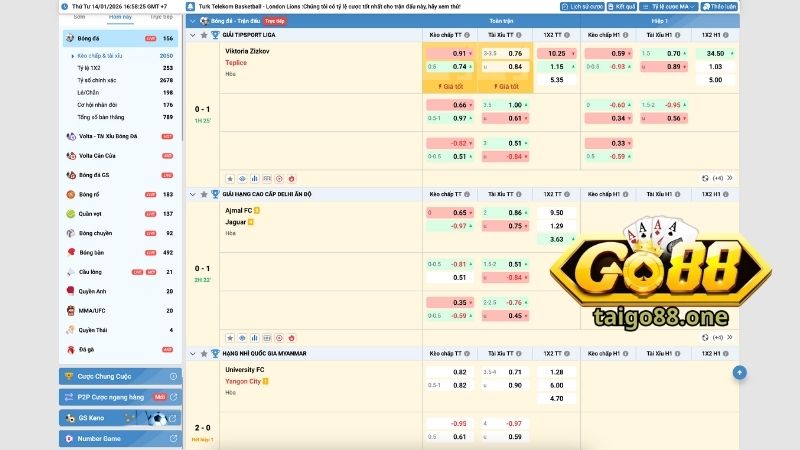Viewport: 800px width, 450px height.
Task: Click Yangon City team name
Action: point(243,381)
